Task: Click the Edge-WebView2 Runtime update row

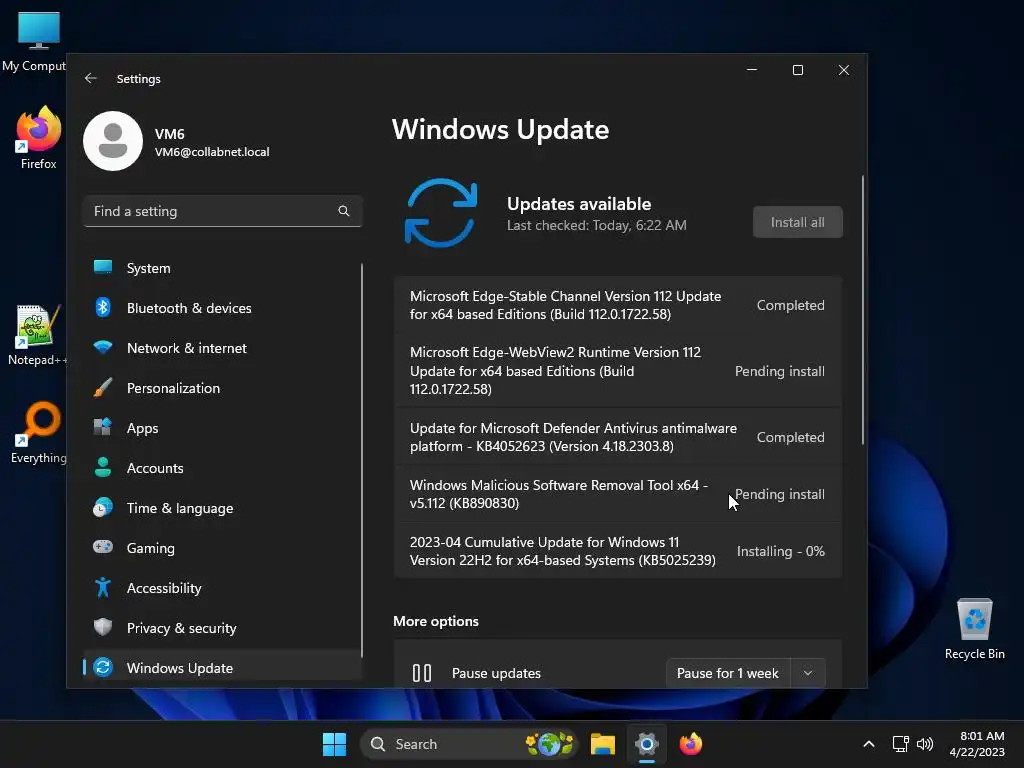Action: tap(617, 370)
